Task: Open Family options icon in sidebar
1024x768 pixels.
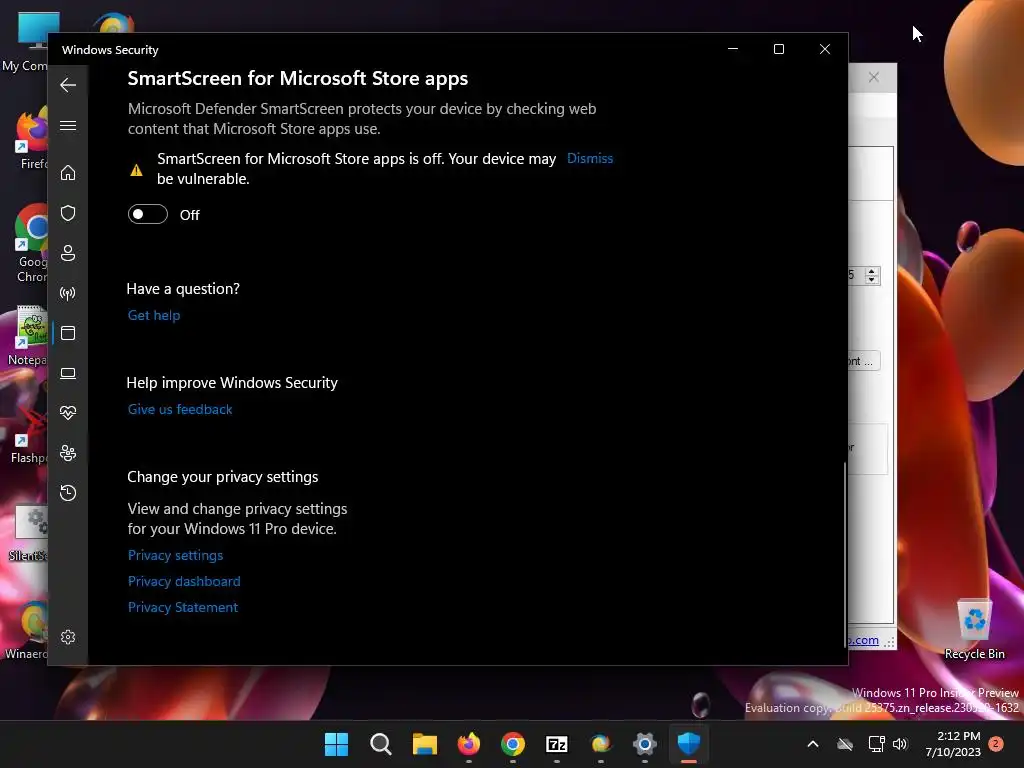Action: coord(68,453)
